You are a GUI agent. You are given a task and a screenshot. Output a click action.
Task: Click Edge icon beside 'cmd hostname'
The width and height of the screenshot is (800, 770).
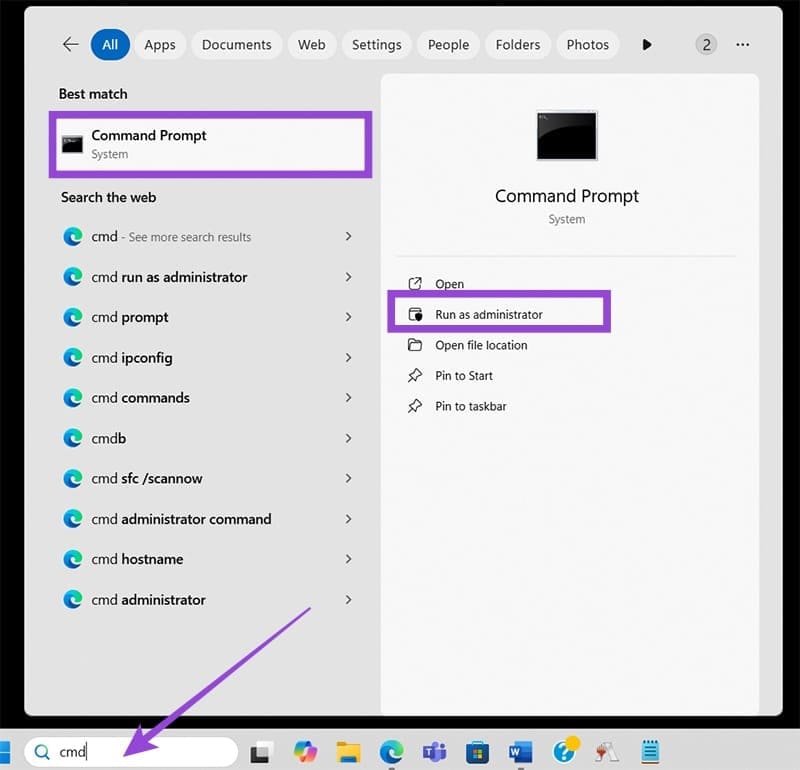72,559
